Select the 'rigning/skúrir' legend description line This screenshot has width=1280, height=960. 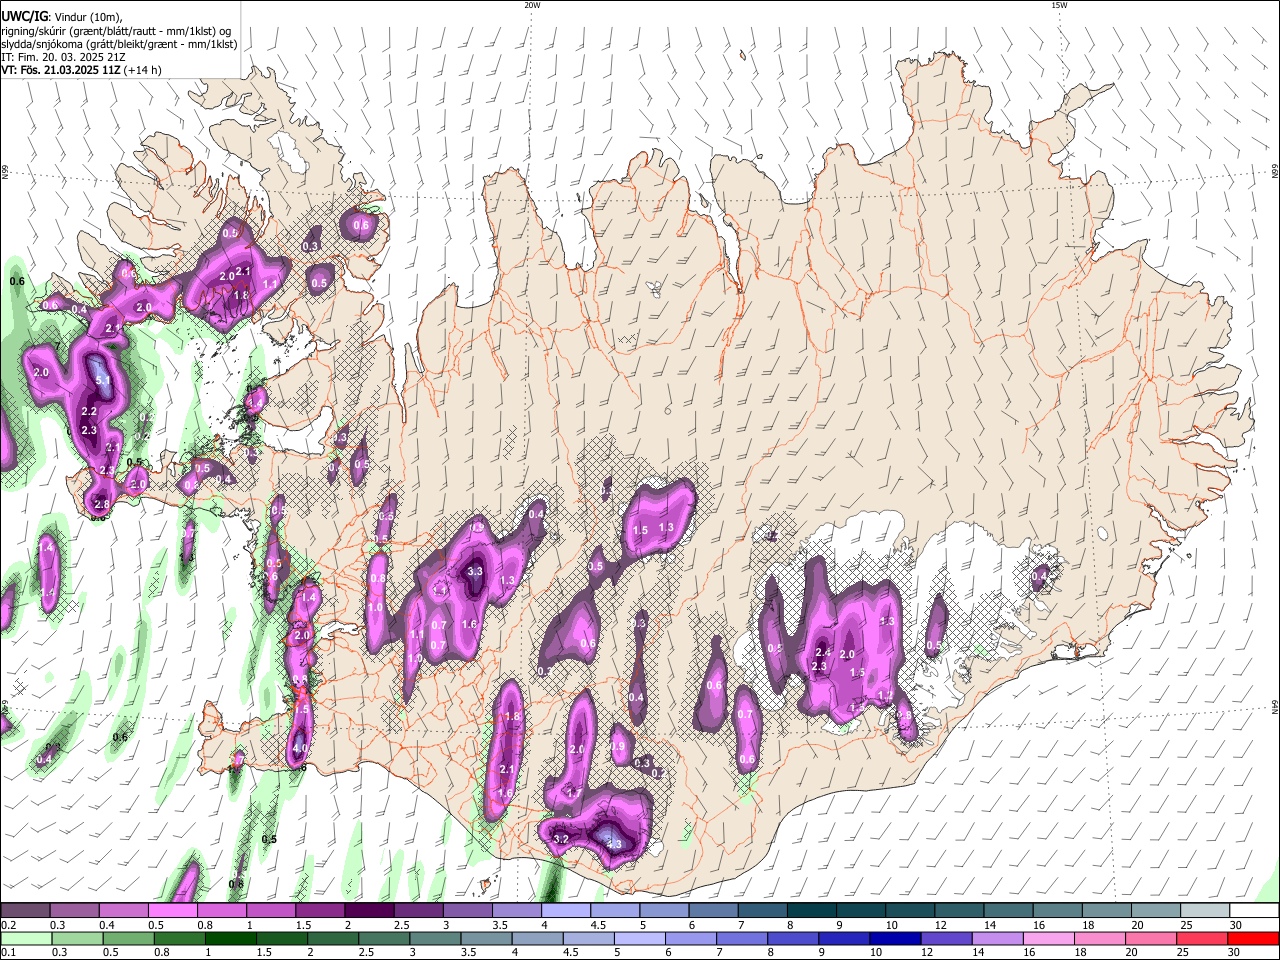116,31
